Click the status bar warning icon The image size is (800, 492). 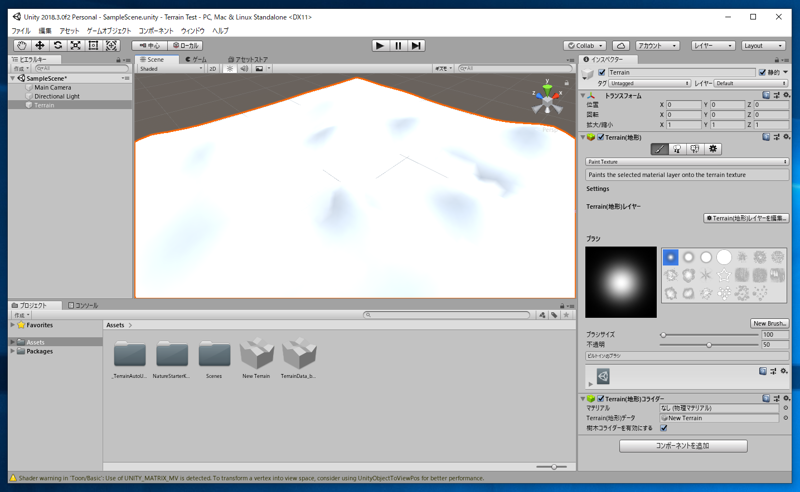13,478
